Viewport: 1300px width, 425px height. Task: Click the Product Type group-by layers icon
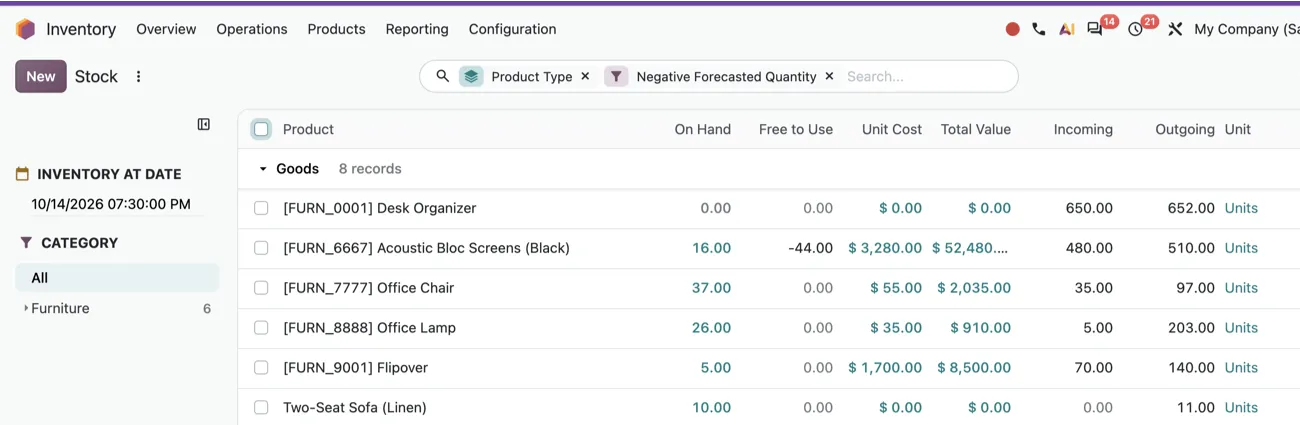tap(471, 76)
